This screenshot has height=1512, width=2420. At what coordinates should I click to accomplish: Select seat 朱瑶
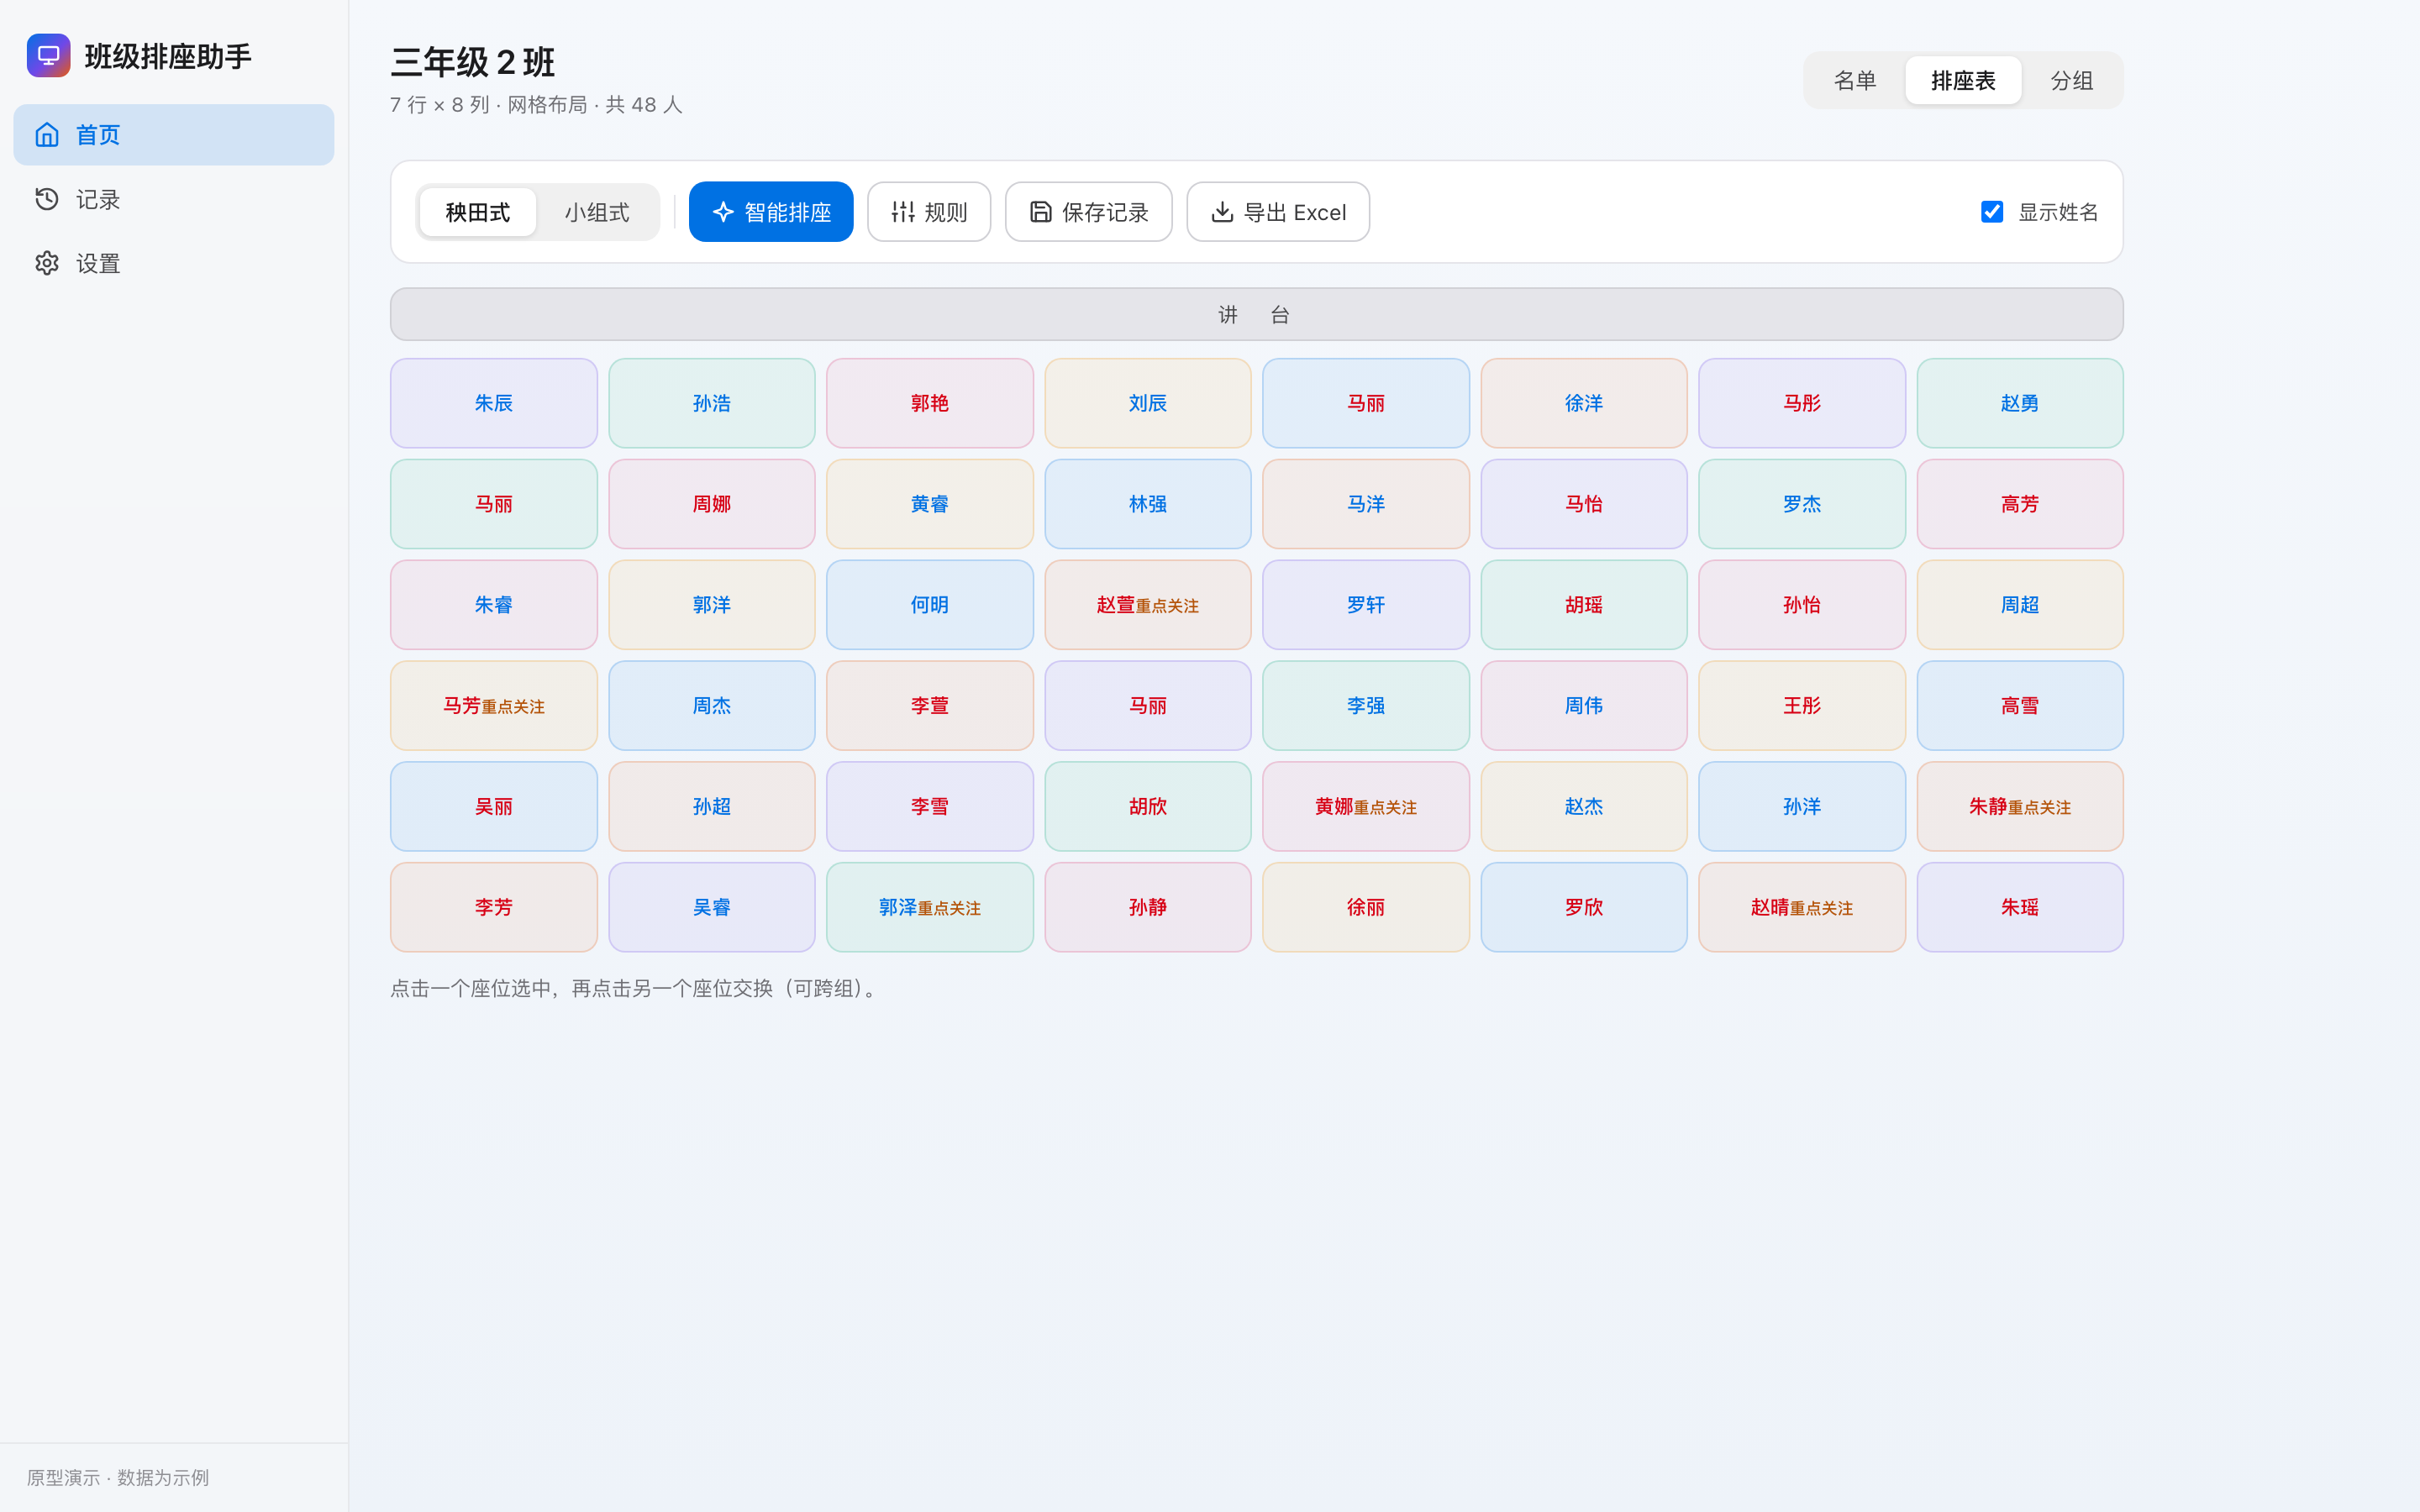(x=2020, y=908)
